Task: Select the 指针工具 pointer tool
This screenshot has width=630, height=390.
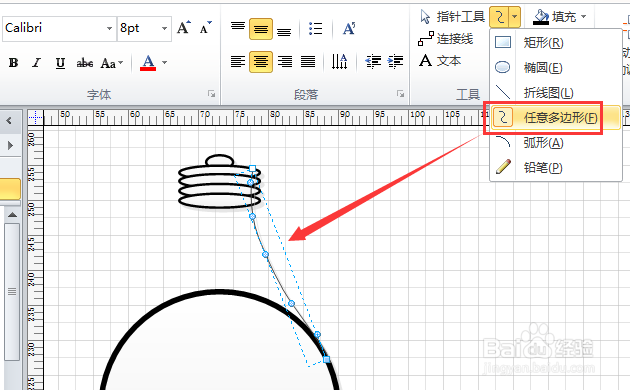Action: [x=452, y=17]
